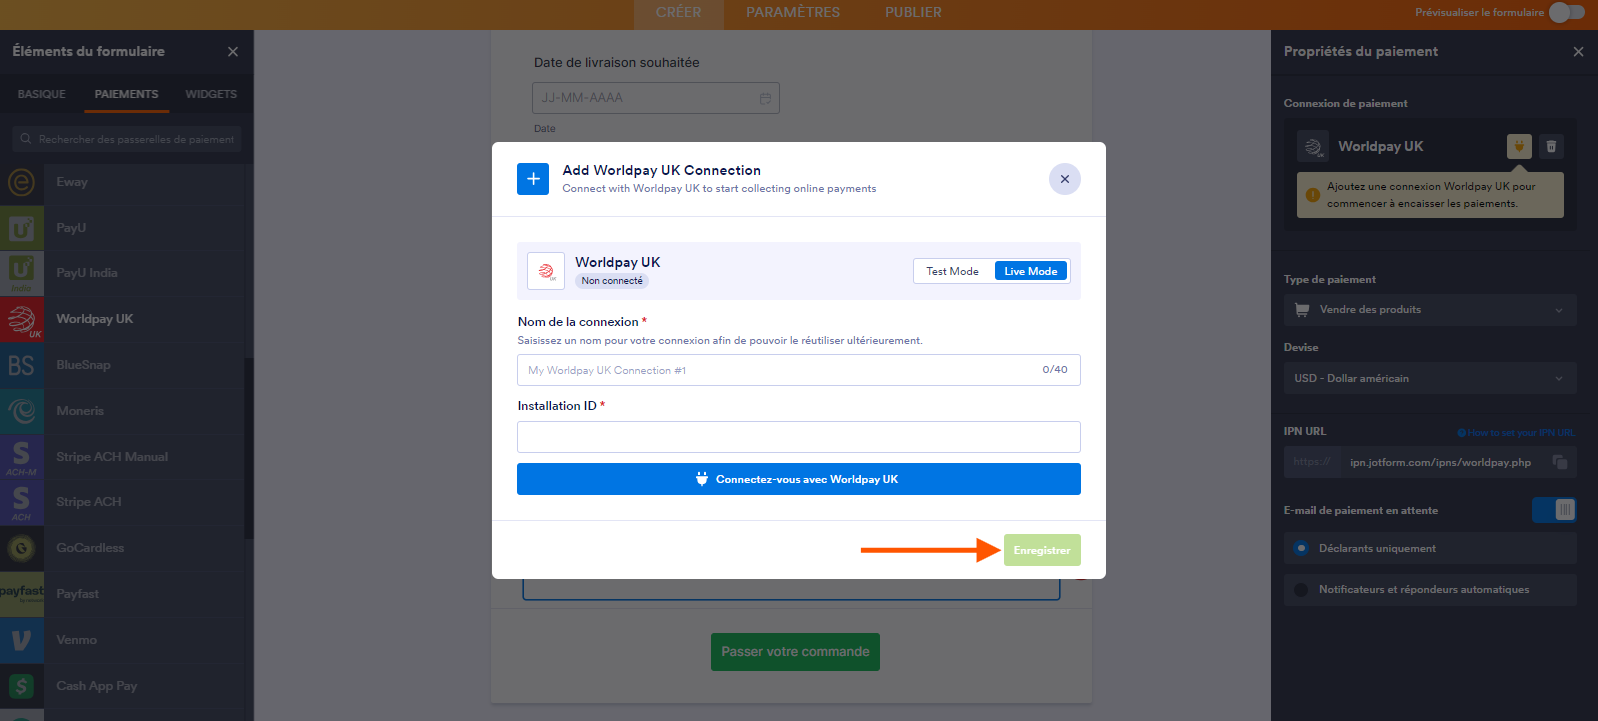Open the Cash App Pay gateway icon

click(x=22, y=685)
